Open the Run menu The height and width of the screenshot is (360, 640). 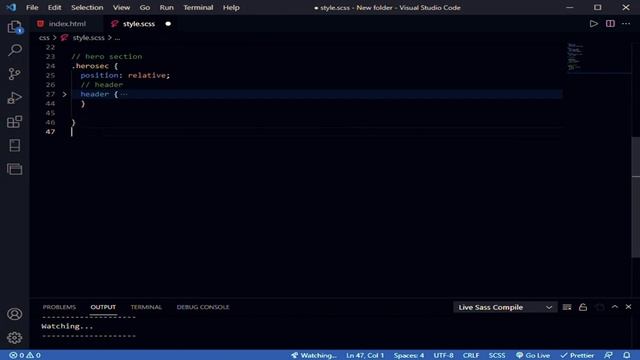167,7
